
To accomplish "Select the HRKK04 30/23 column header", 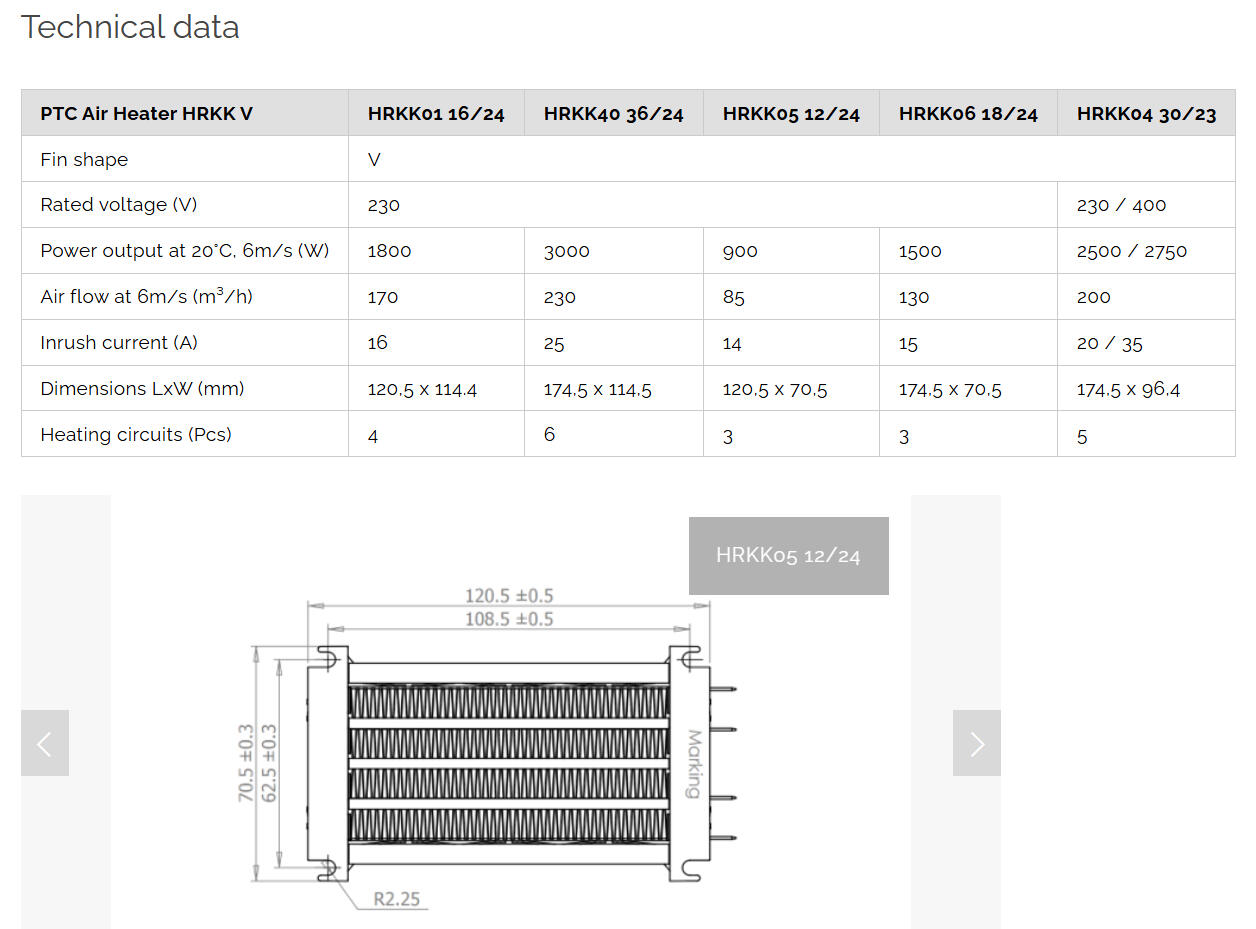I will coord(1146,114).
